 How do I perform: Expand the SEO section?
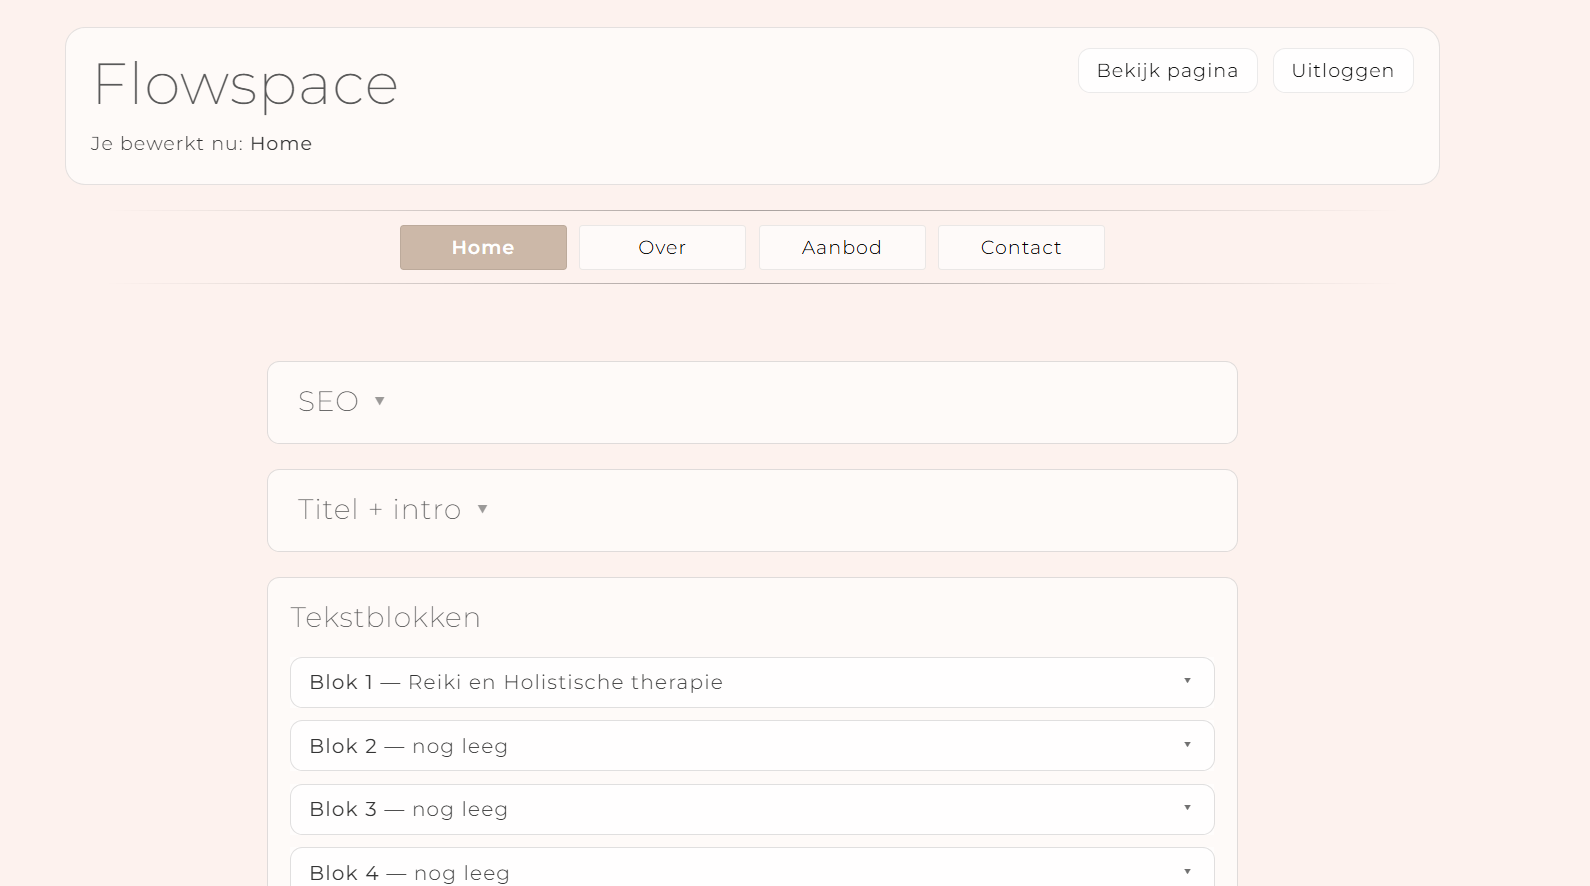click(x=752, y=402)
